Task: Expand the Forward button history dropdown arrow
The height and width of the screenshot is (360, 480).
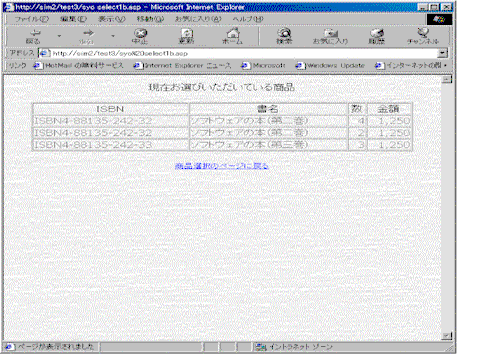Action: [113, 36]
